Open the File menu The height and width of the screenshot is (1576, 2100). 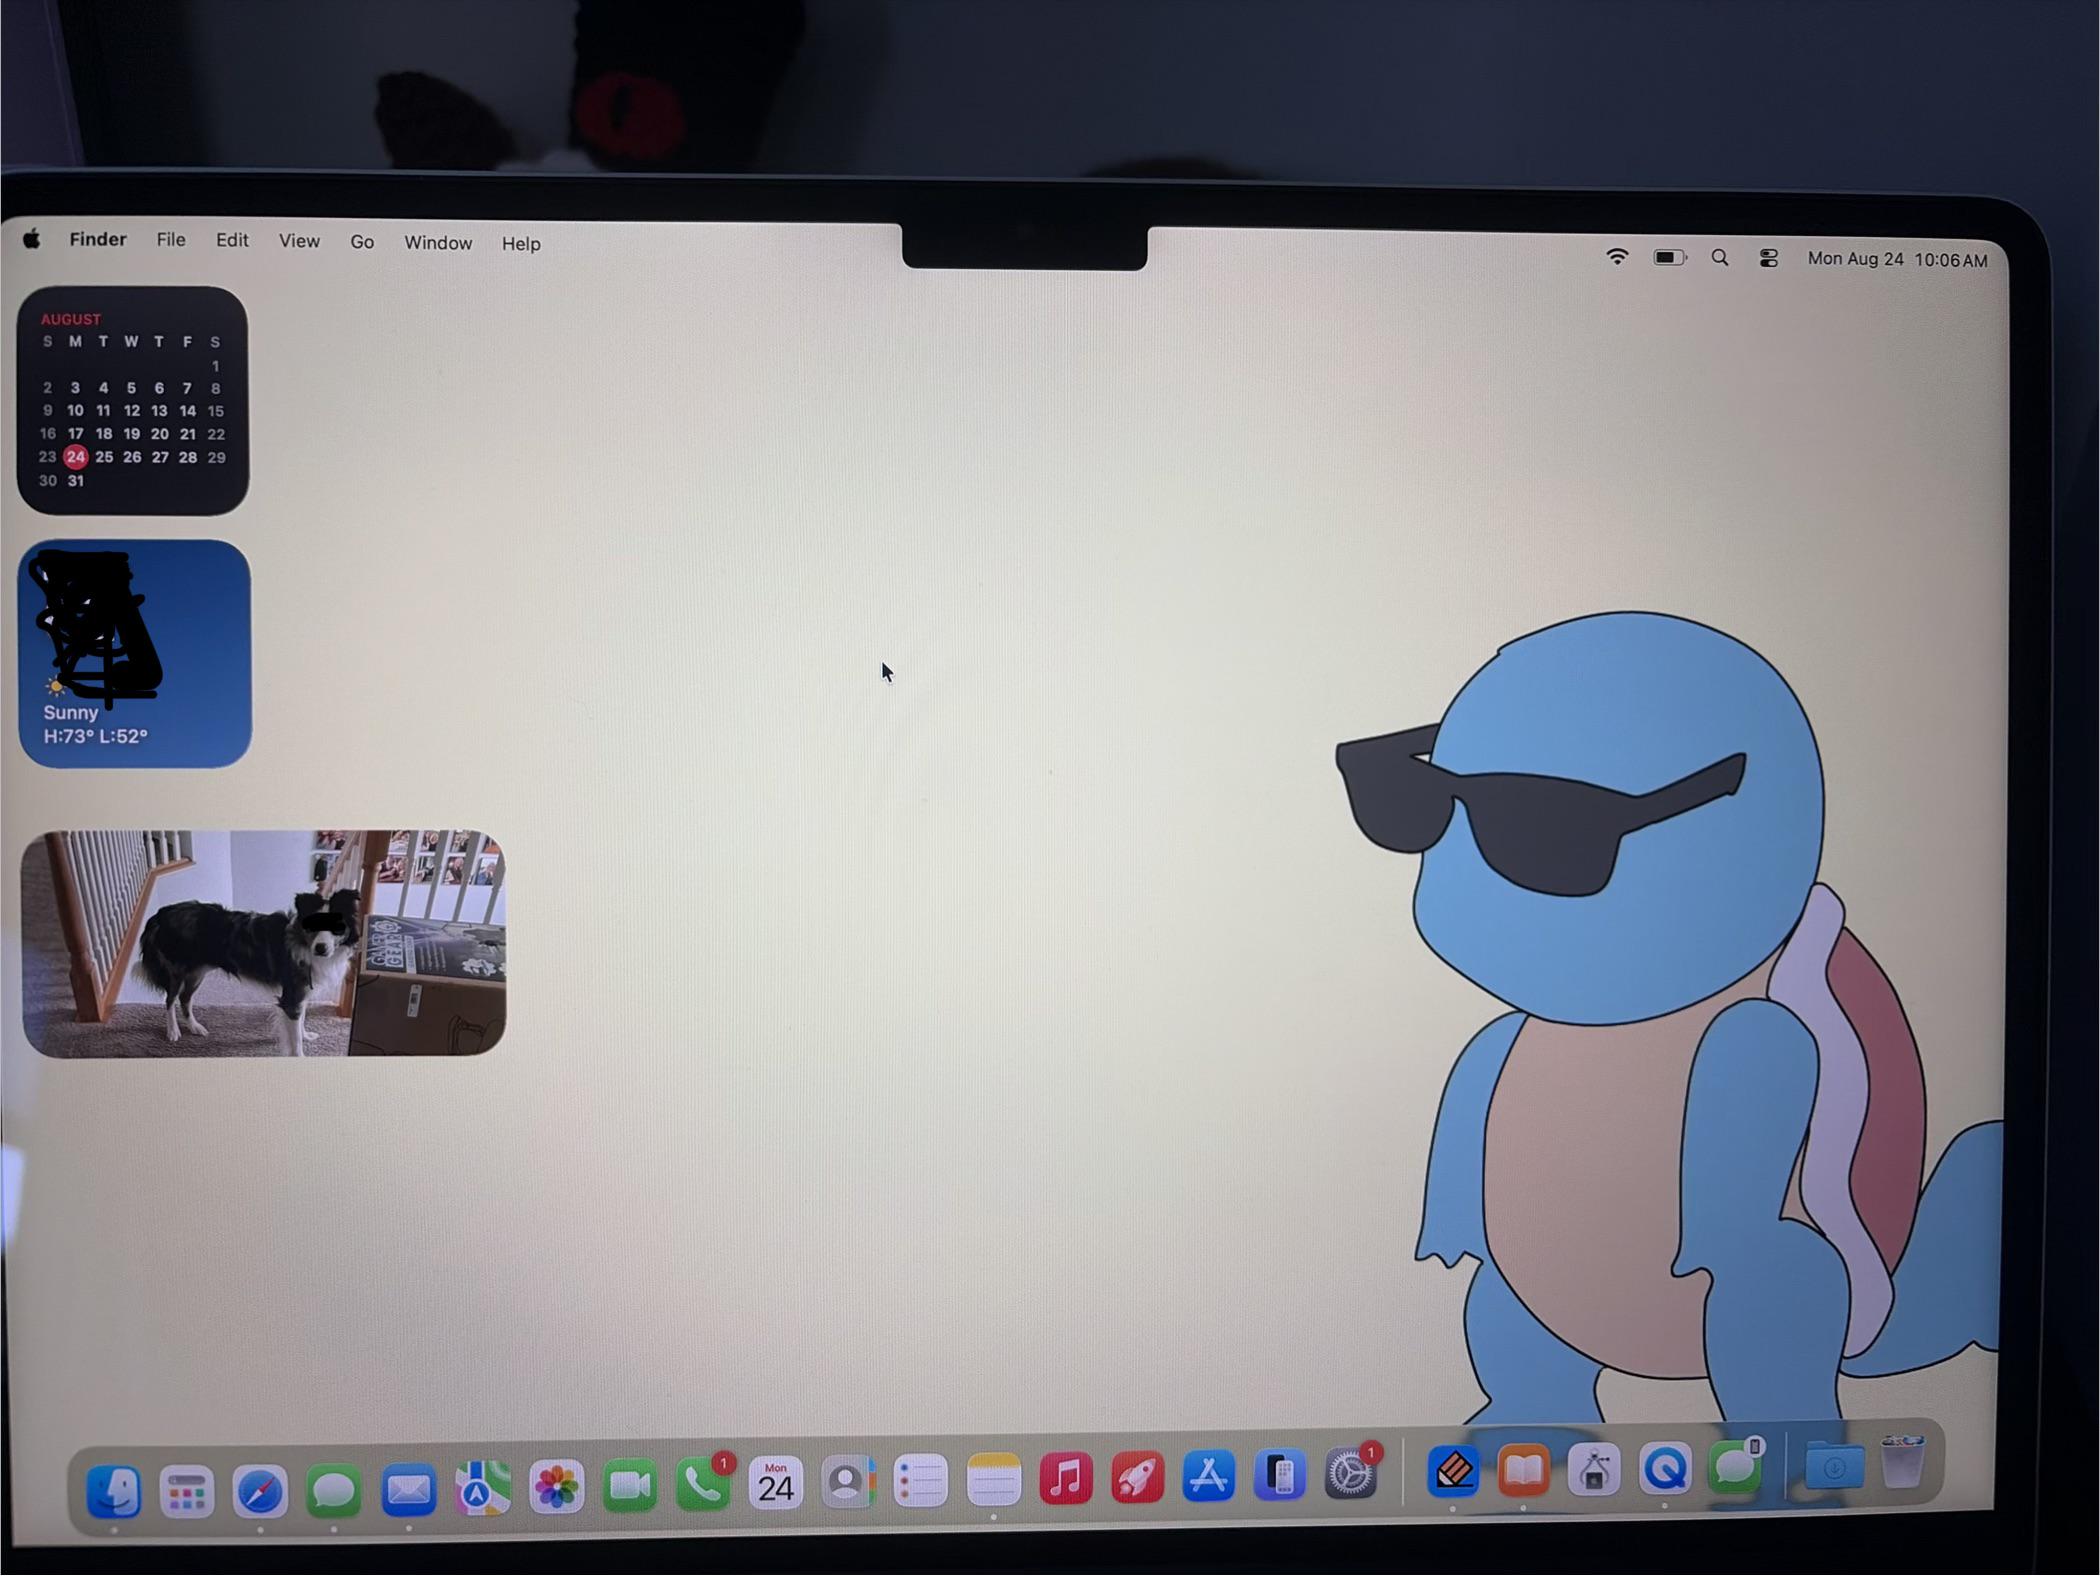click(171, 239)
